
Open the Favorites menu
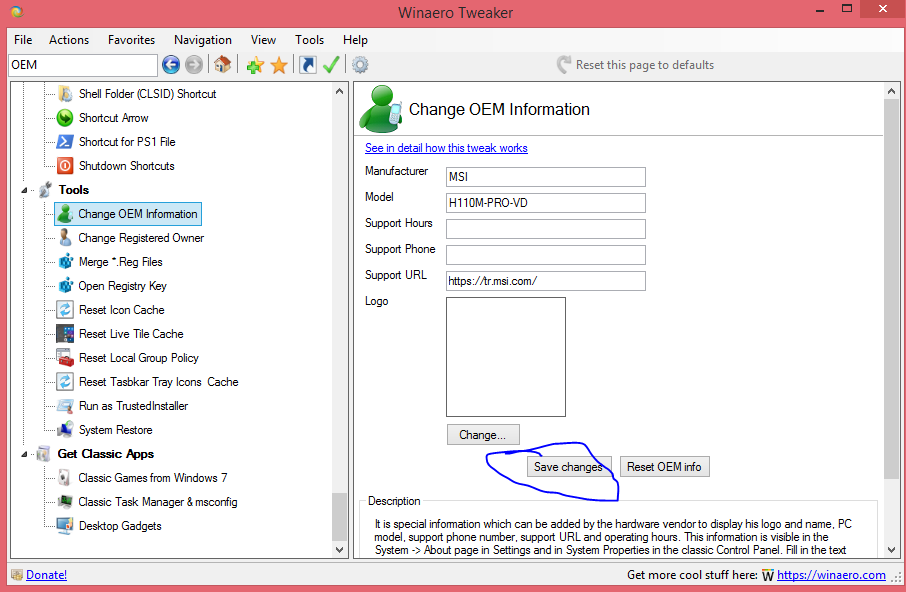click(x=131, y=40)
